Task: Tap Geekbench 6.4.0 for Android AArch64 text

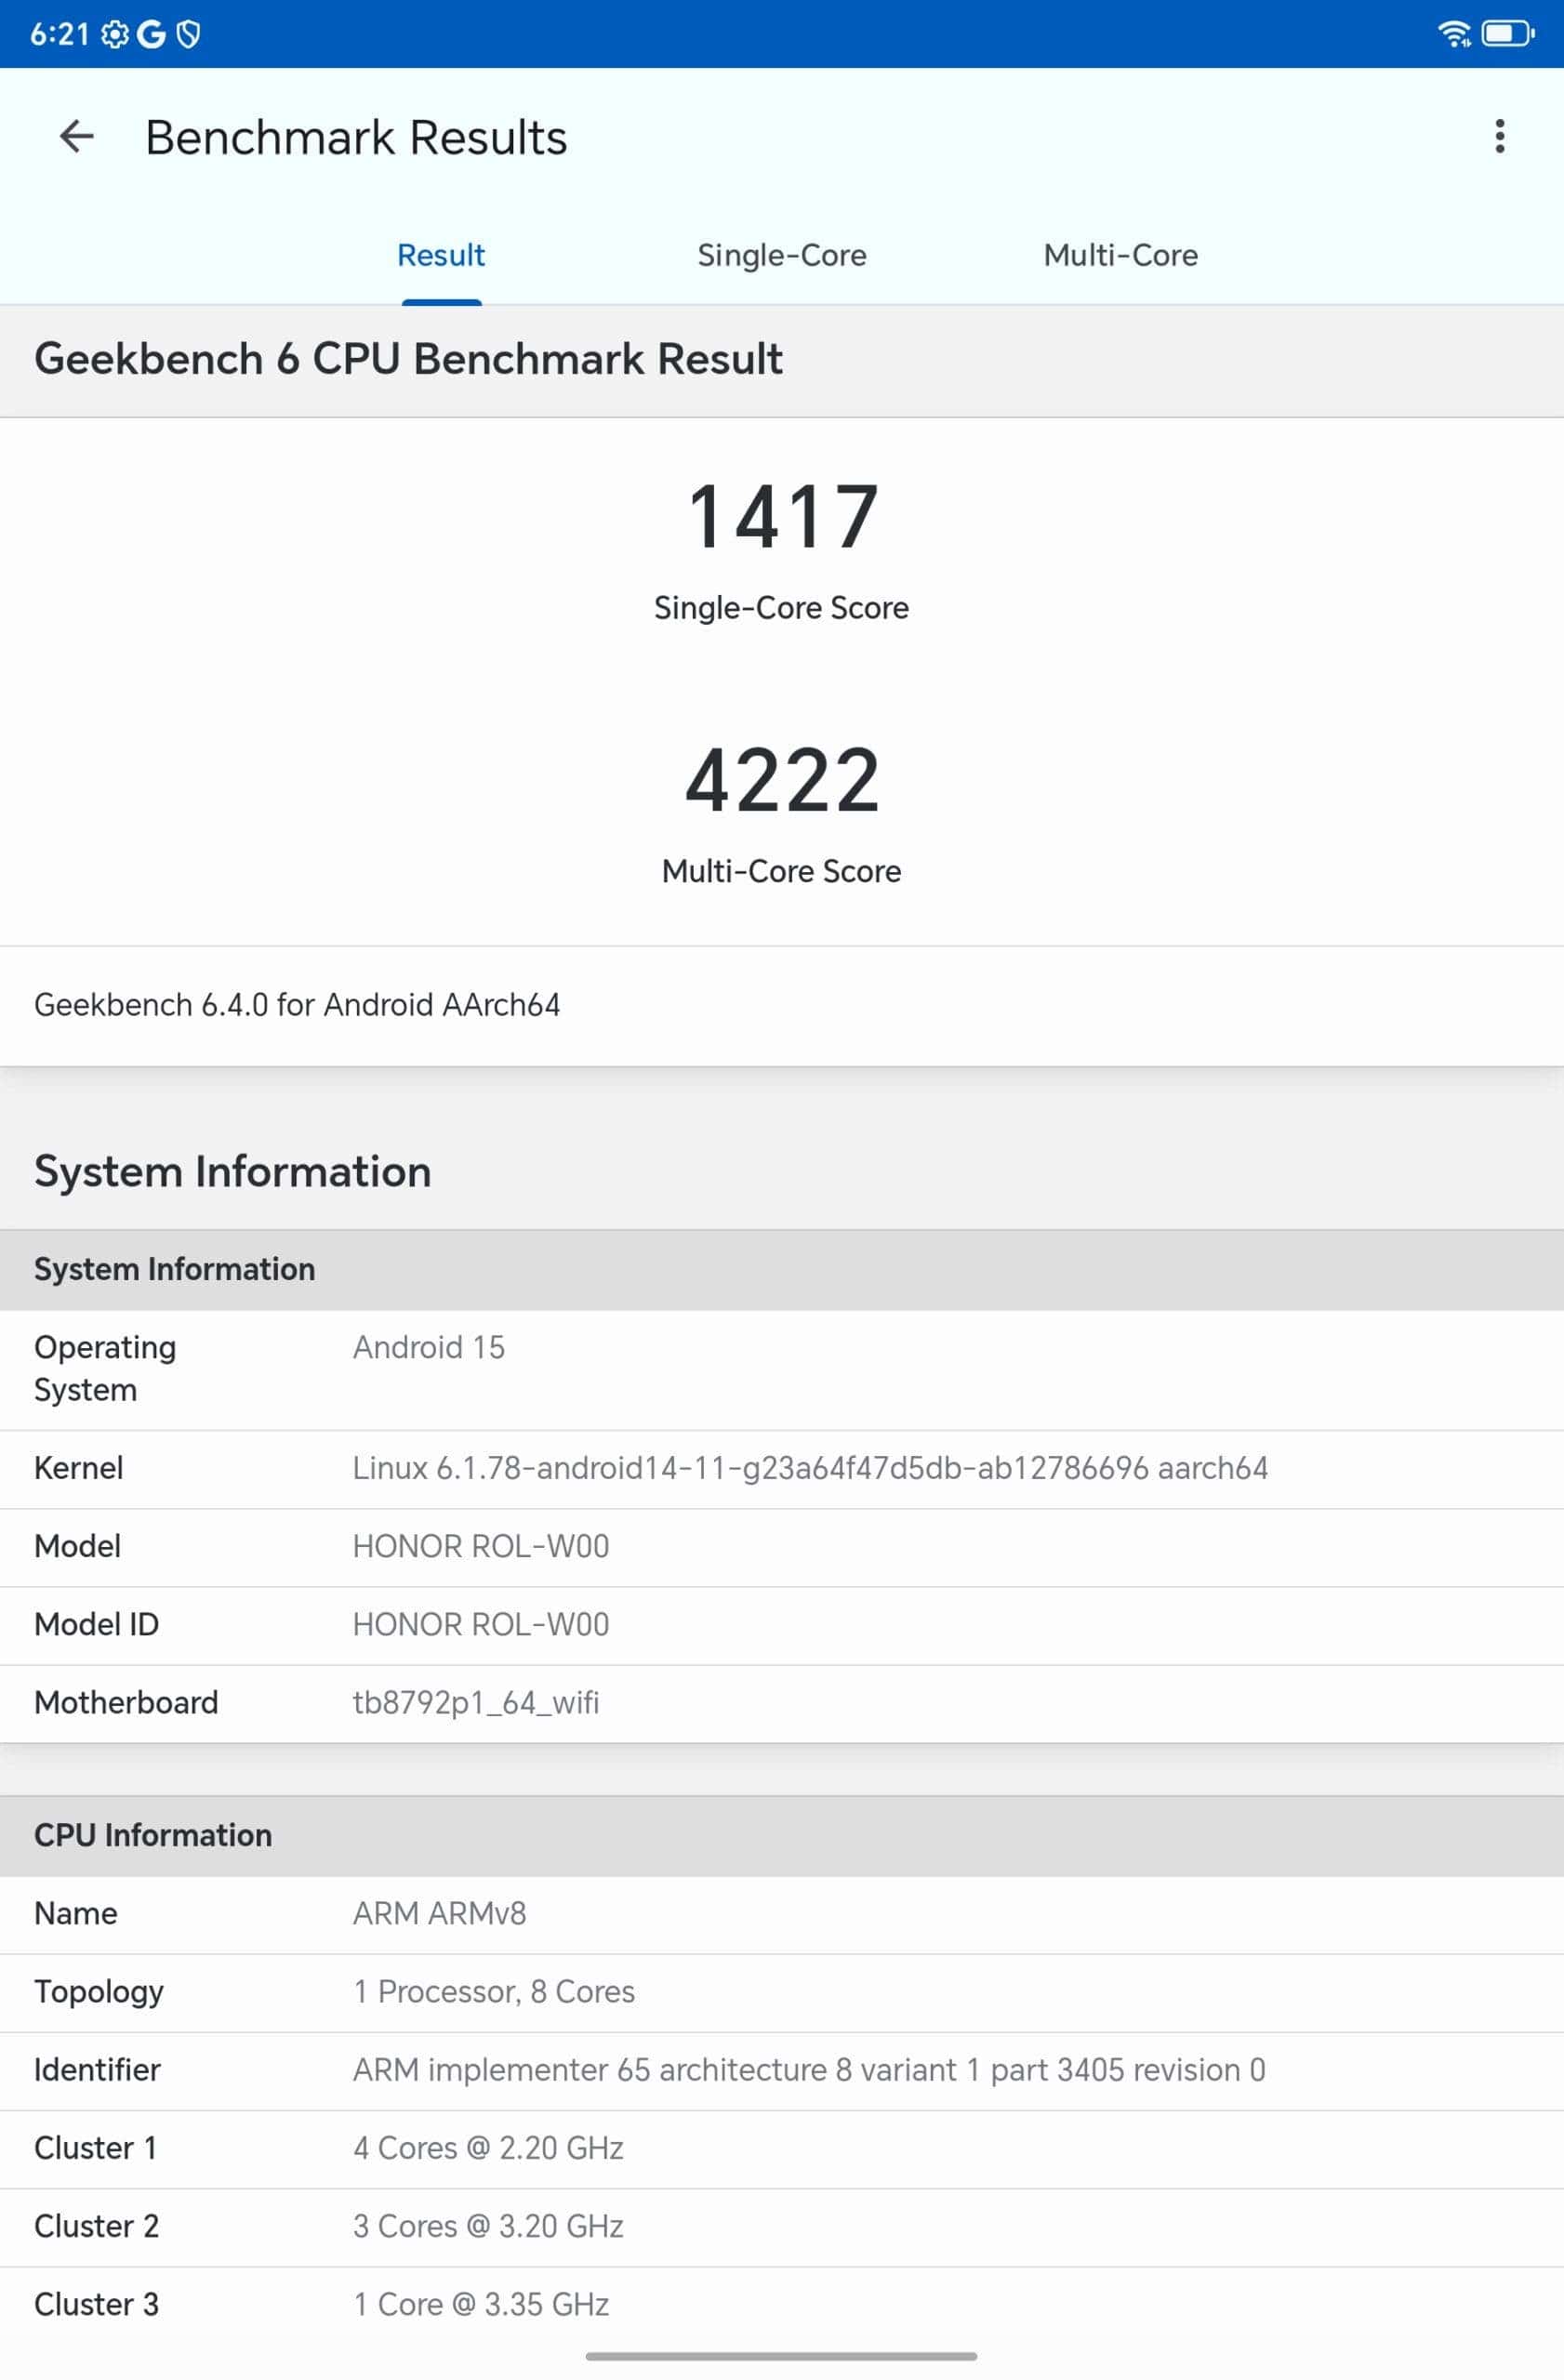Action: [297, 1005]
